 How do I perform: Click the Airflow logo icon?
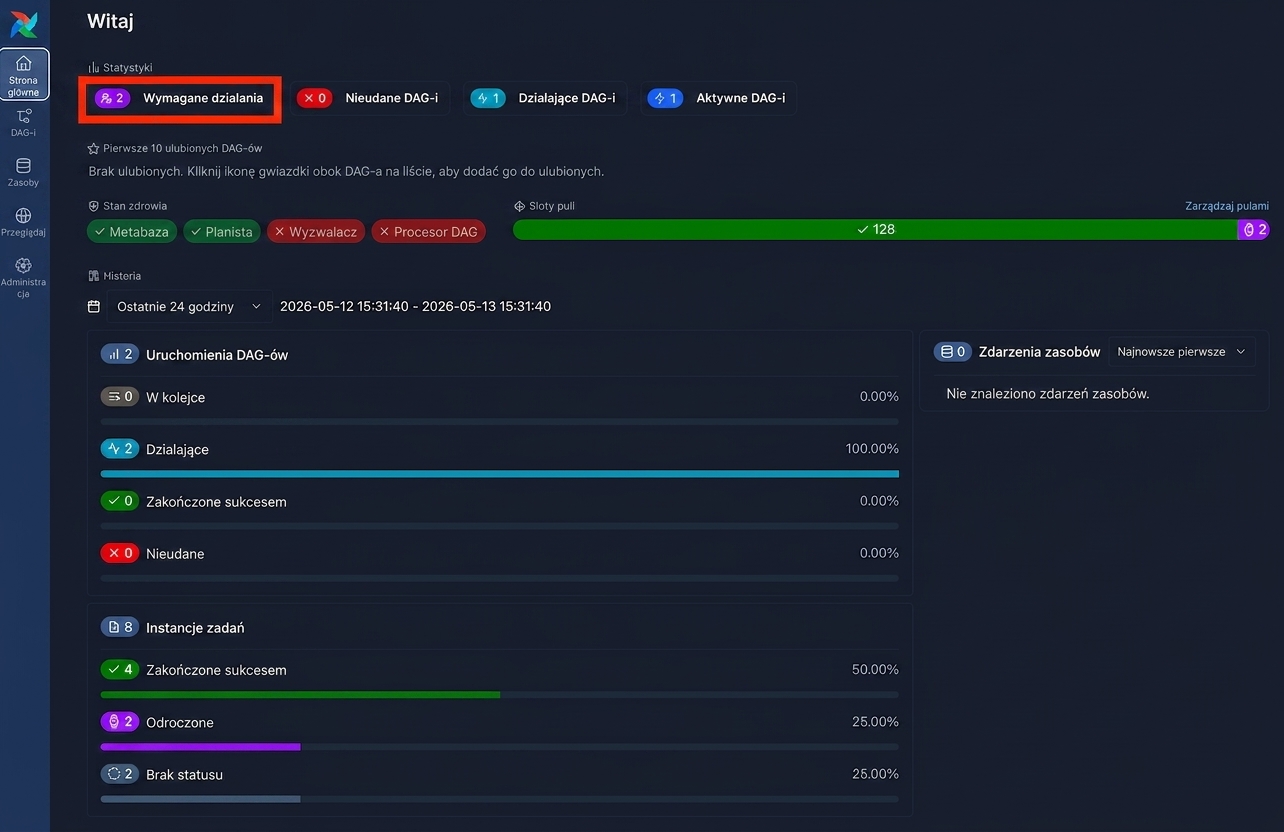pos(24,24)
